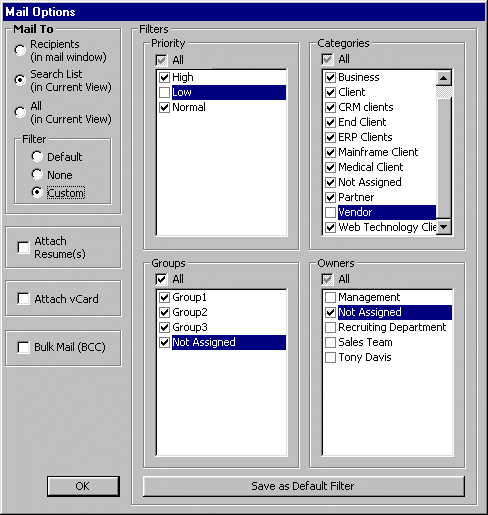The height and width of the screenshot is (515, 488).
Task: Click the Categories list scroll-down arrow
Action: [444, 227]
